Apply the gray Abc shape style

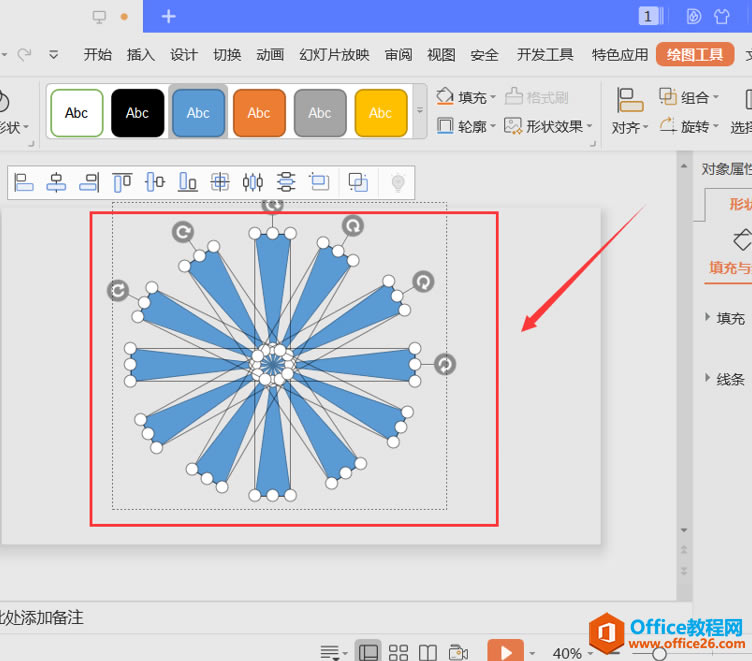click(320, 113)
